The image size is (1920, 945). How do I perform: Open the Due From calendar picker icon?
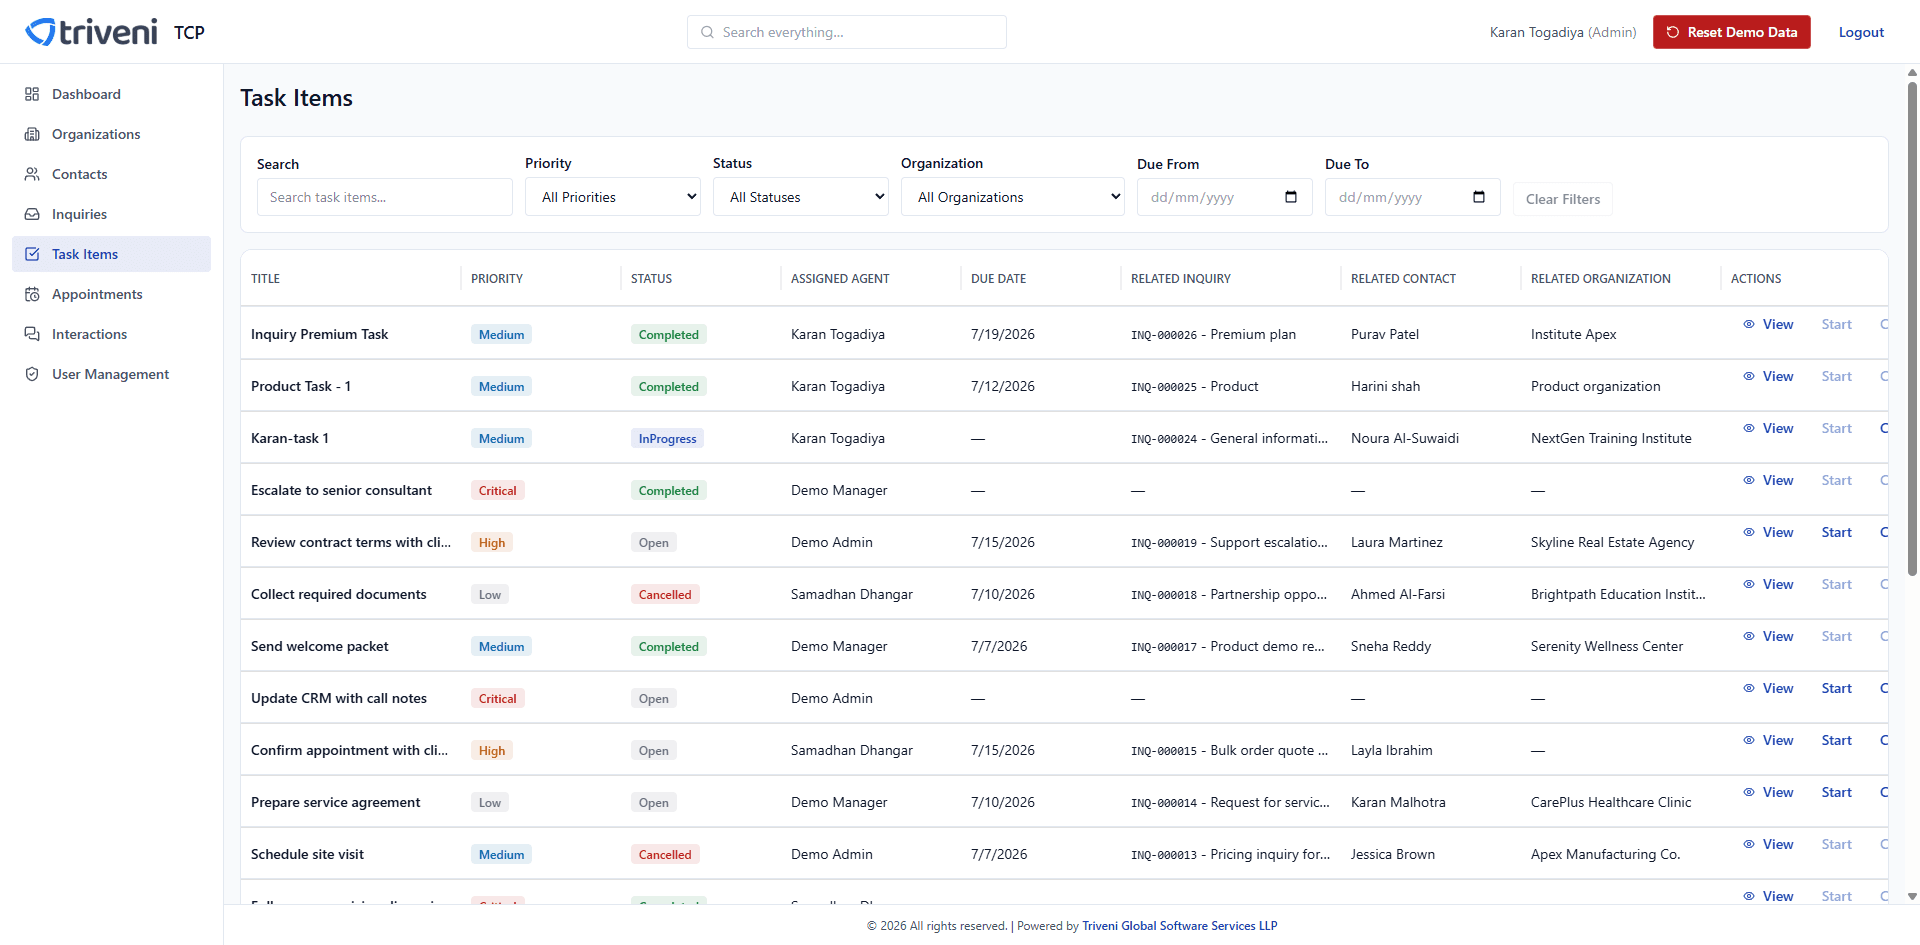1291,197
